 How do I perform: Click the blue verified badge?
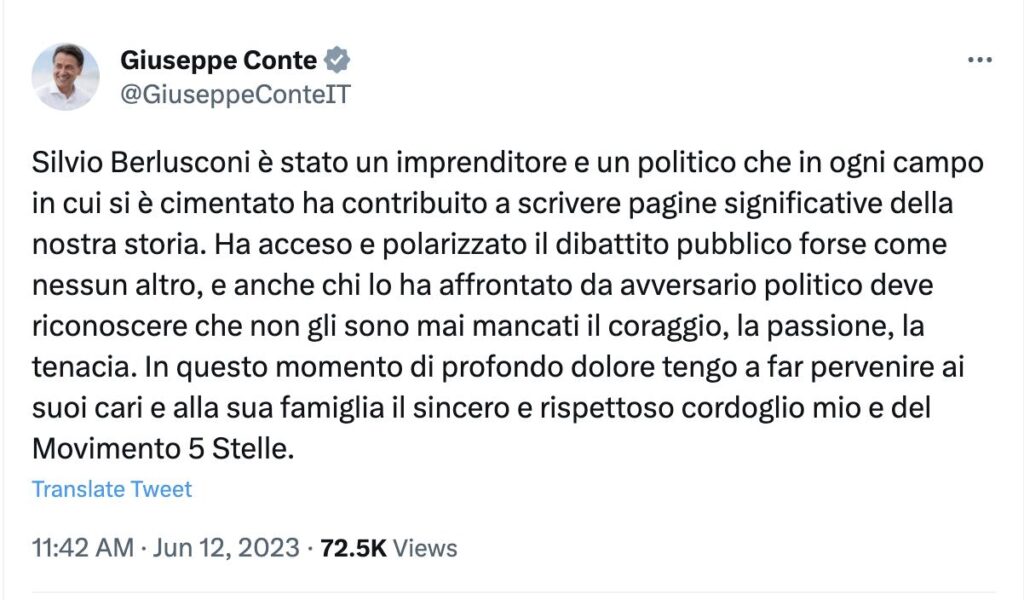[338, 60]
